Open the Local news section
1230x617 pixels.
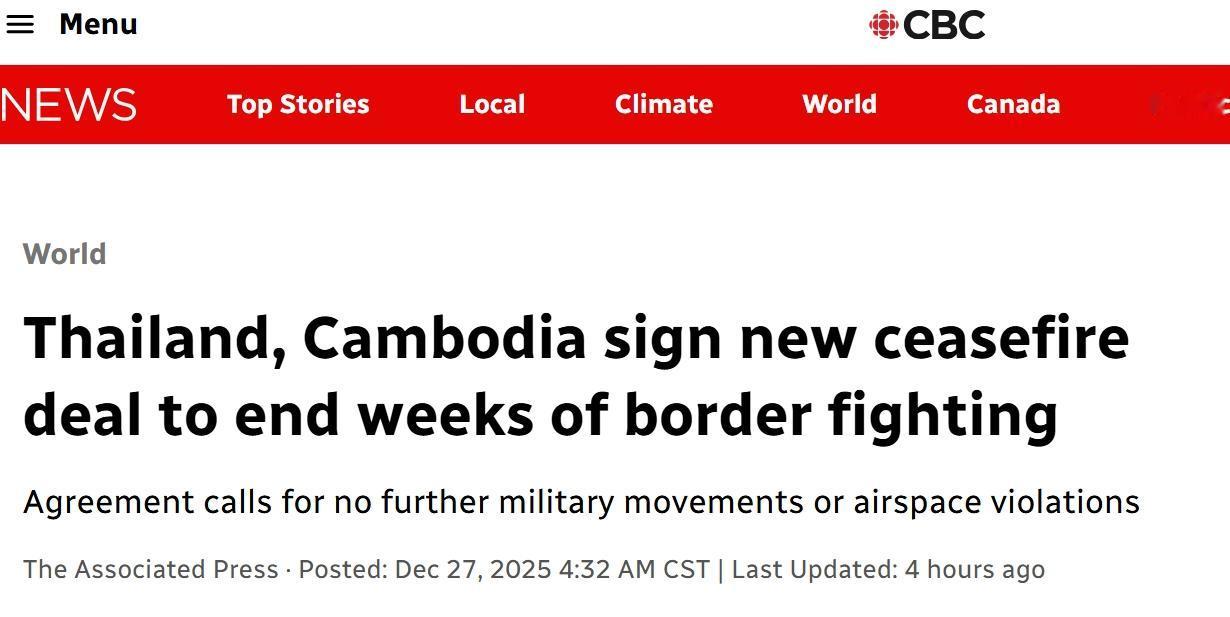492,104
